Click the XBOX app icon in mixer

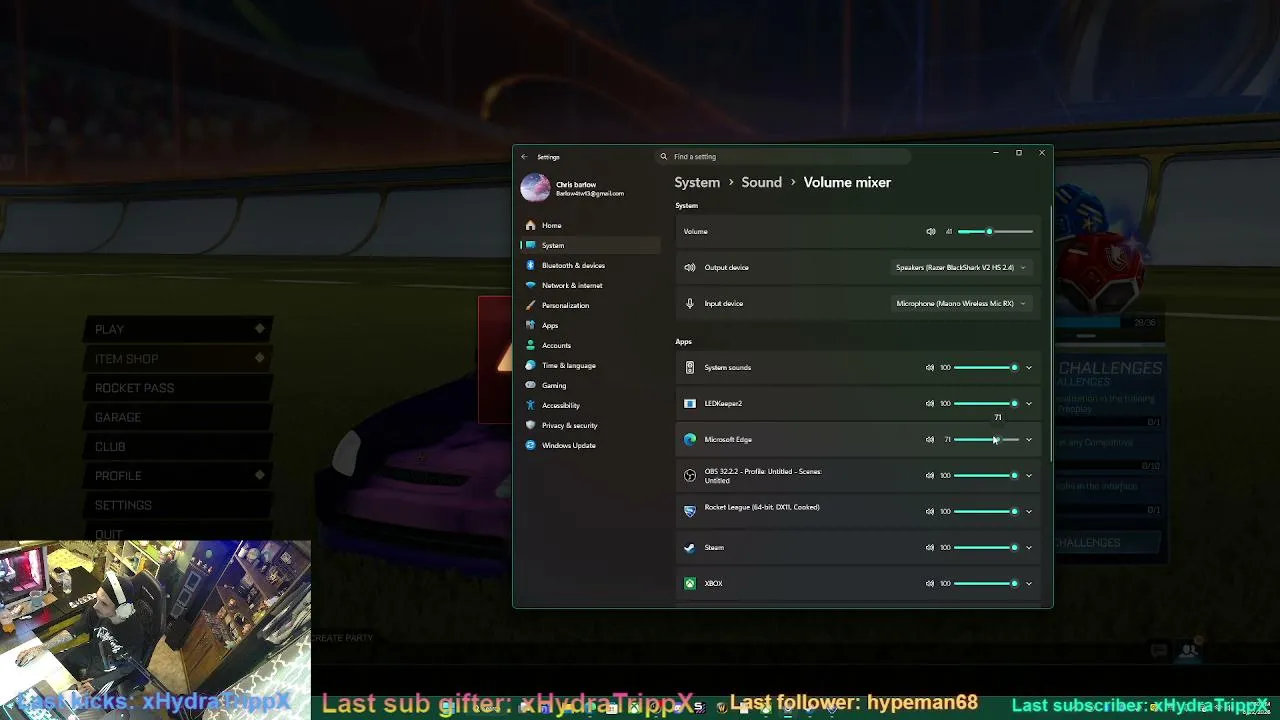[690, 584]
